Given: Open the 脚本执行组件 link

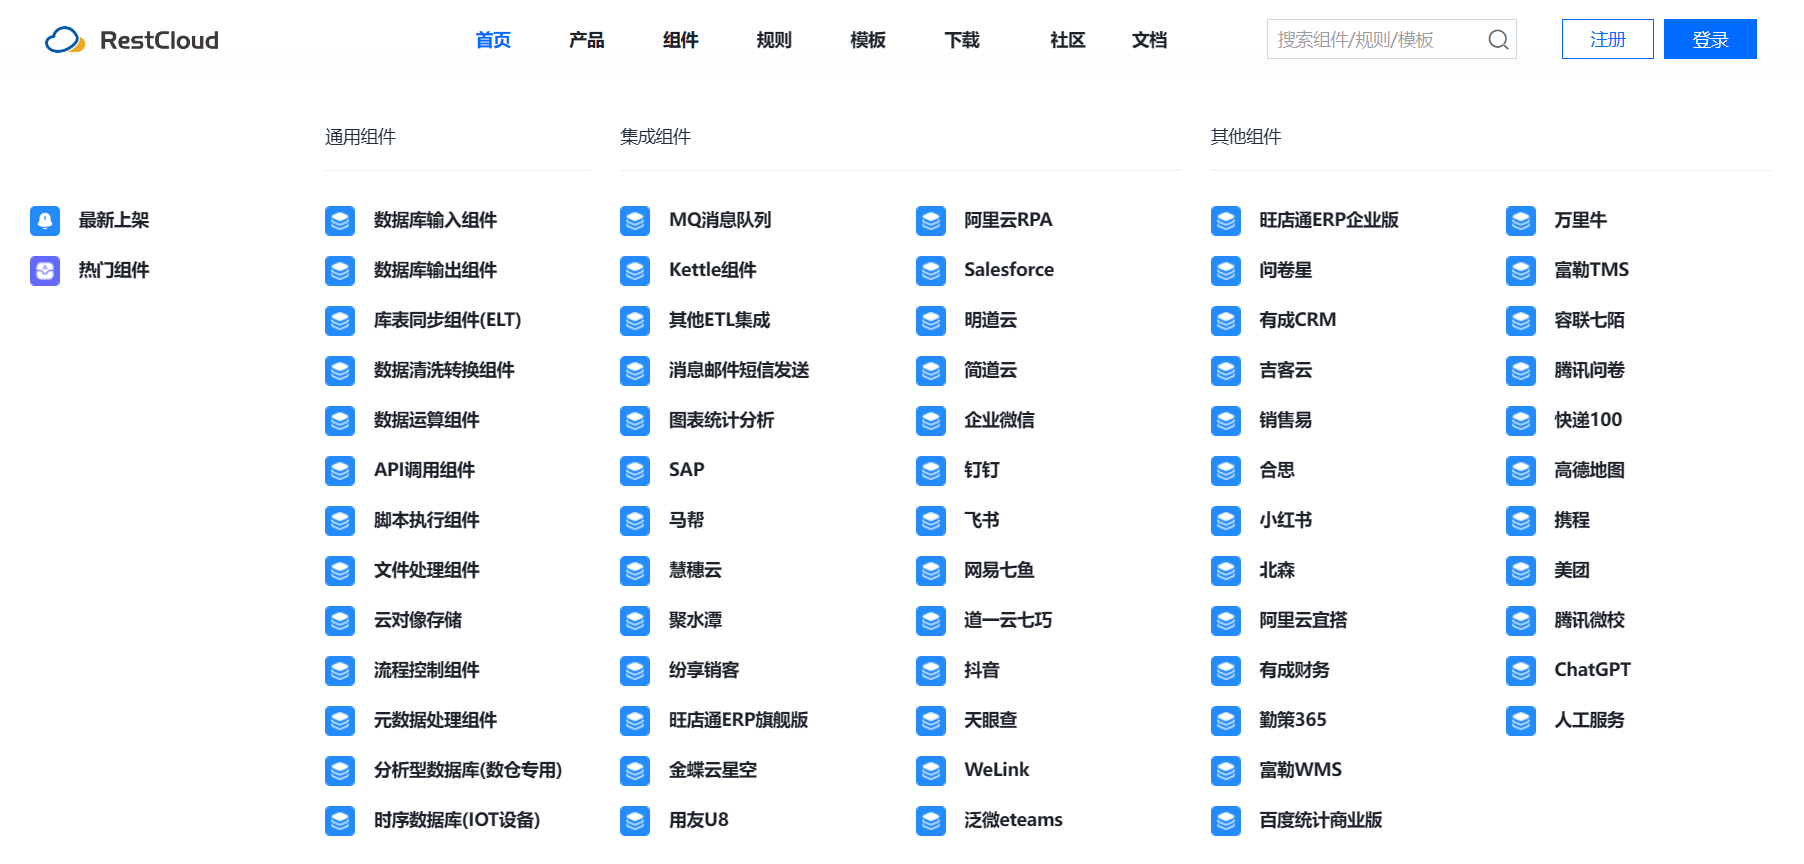Looking at the screenshot, I should (427, 520).
